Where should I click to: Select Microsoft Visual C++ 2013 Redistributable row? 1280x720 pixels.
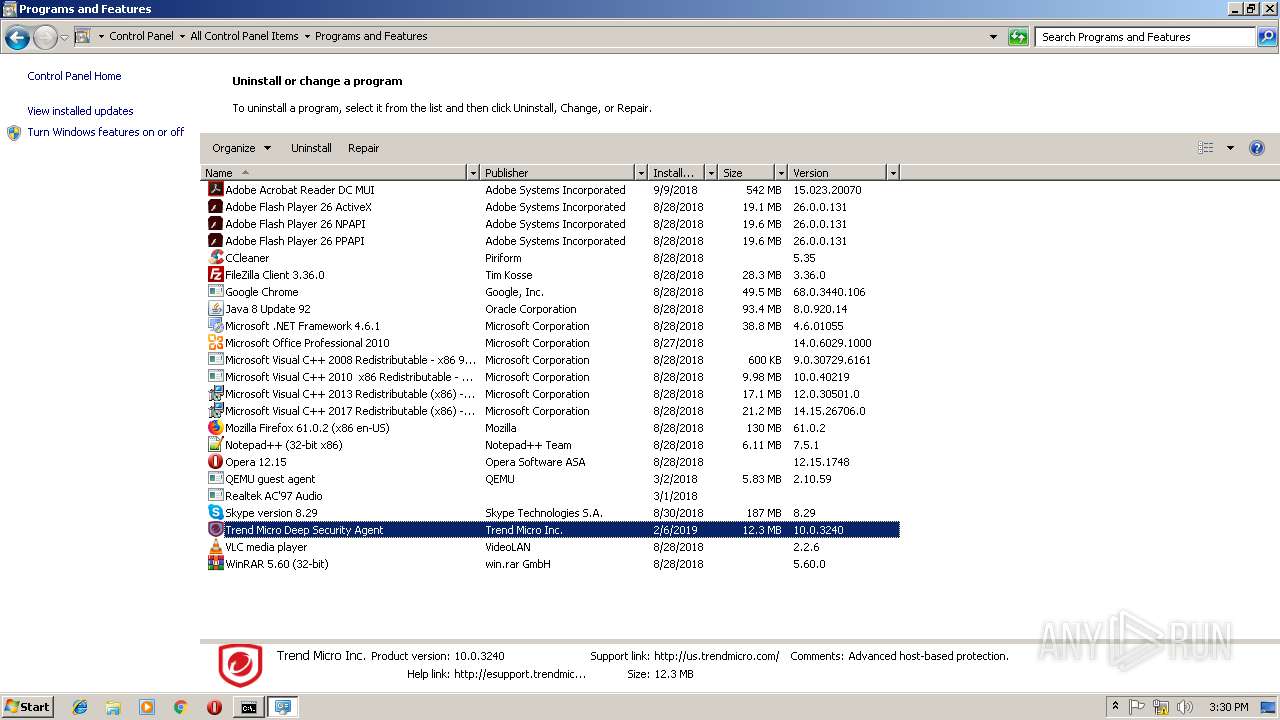pos(550,393)
